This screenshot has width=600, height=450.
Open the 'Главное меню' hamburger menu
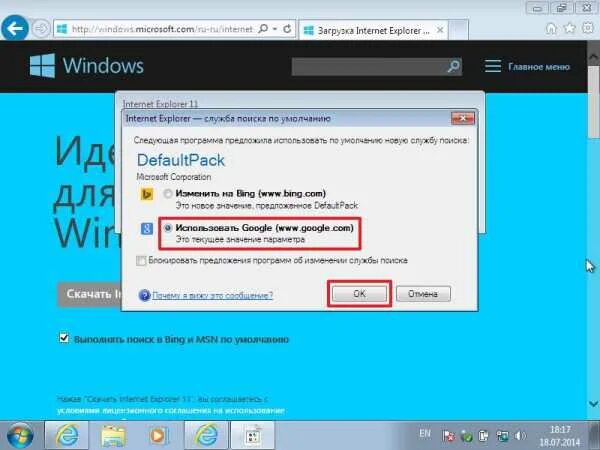tap(528, 66)
